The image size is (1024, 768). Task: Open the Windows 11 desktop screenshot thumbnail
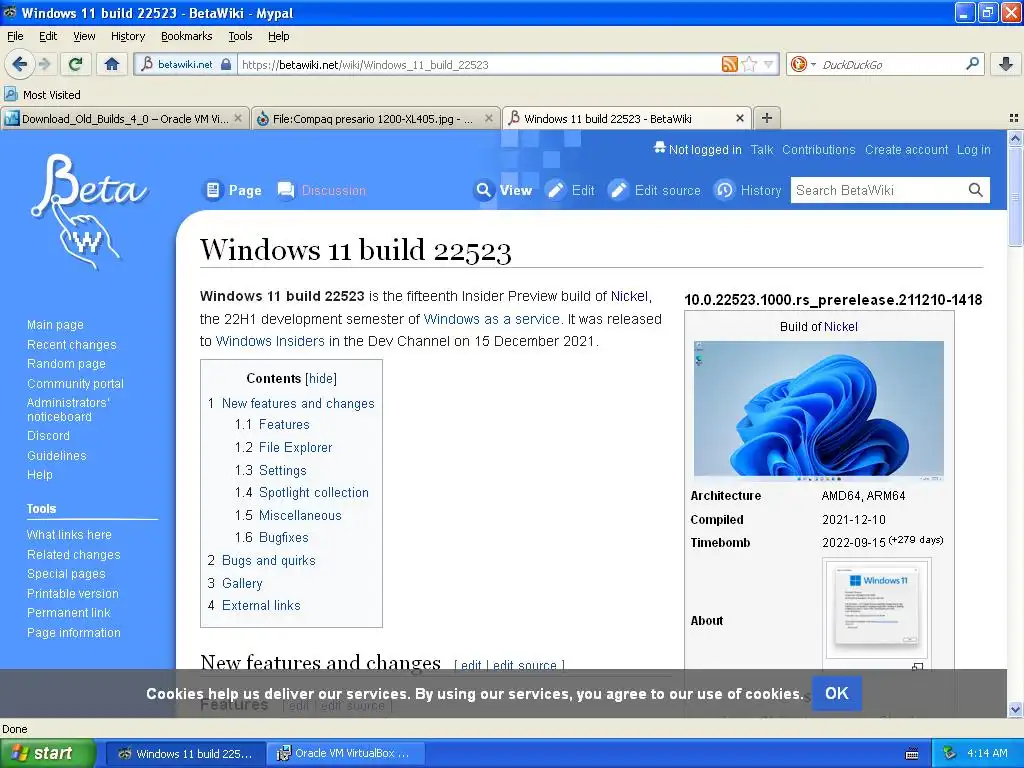pos(818,411)
